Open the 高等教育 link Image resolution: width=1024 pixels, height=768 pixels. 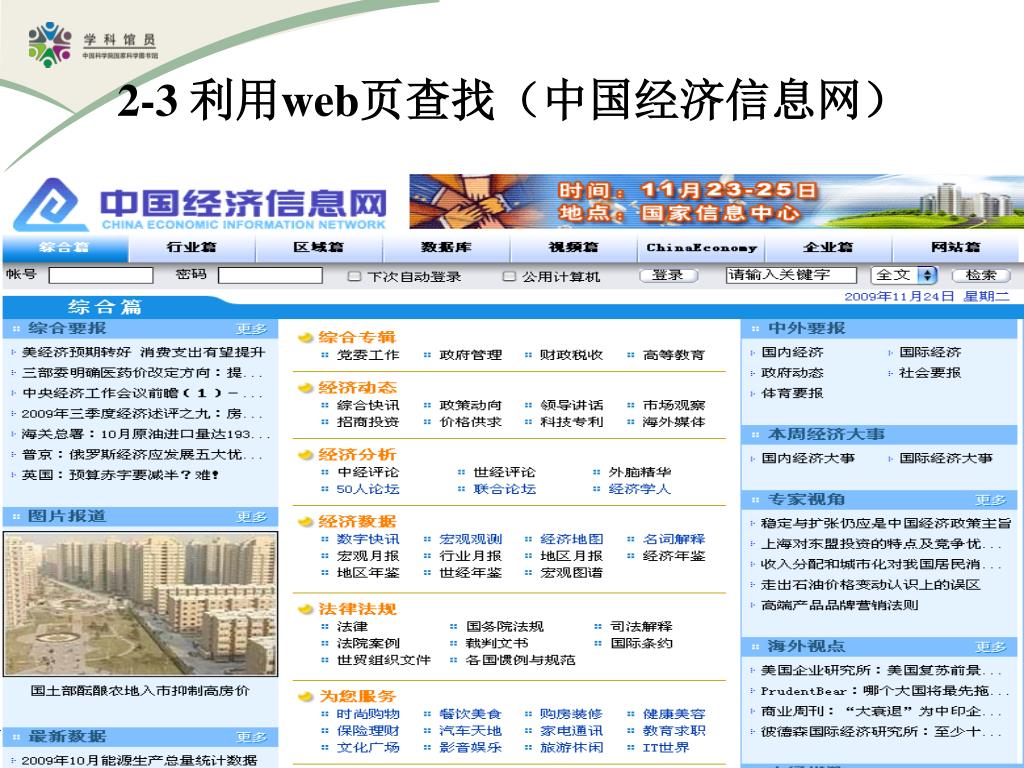point(674,355)
